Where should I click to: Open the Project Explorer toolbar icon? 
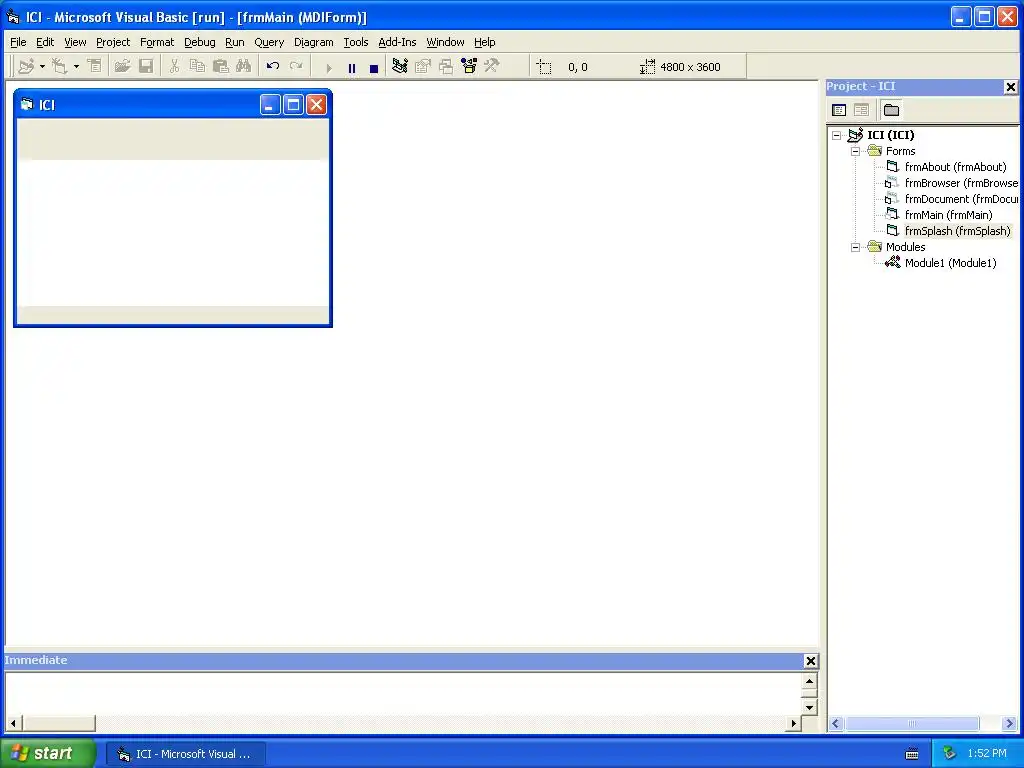tap(400, 67)
